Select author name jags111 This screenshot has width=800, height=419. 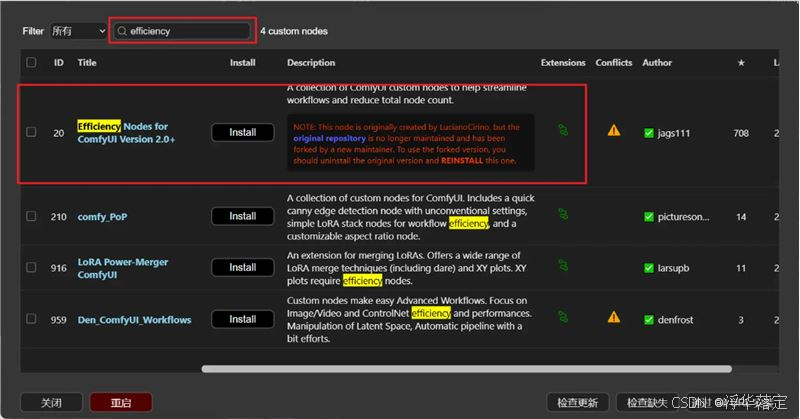coord(673,133)
